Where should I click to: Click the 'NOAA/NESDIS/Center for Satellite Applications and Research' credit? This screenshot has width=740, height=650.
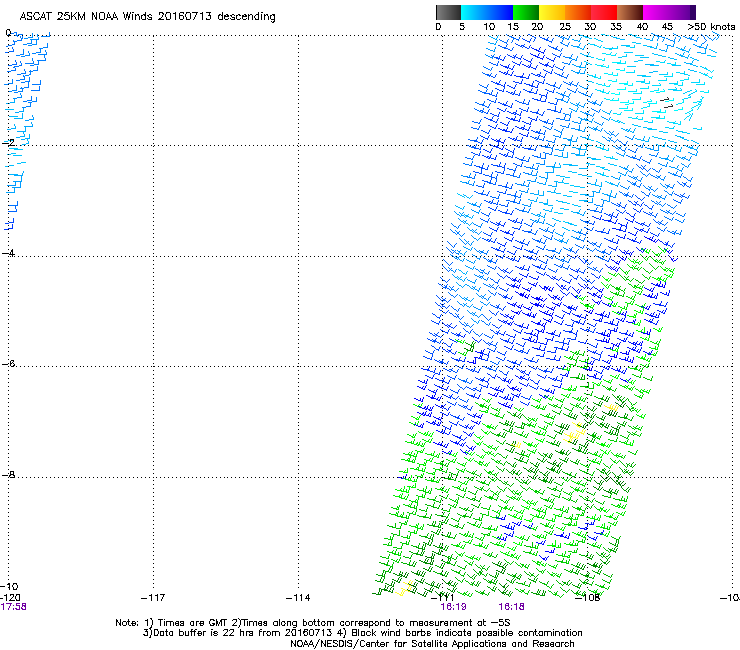click(x=432, y=644)
